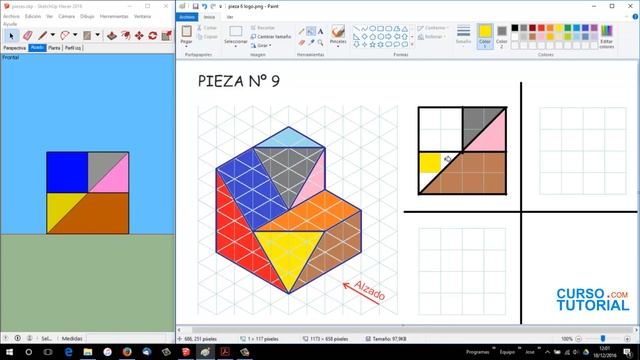Open the Dibujo menu in SketchUp
The height and width of the screenshot is (360, 640).
[87, 16]
